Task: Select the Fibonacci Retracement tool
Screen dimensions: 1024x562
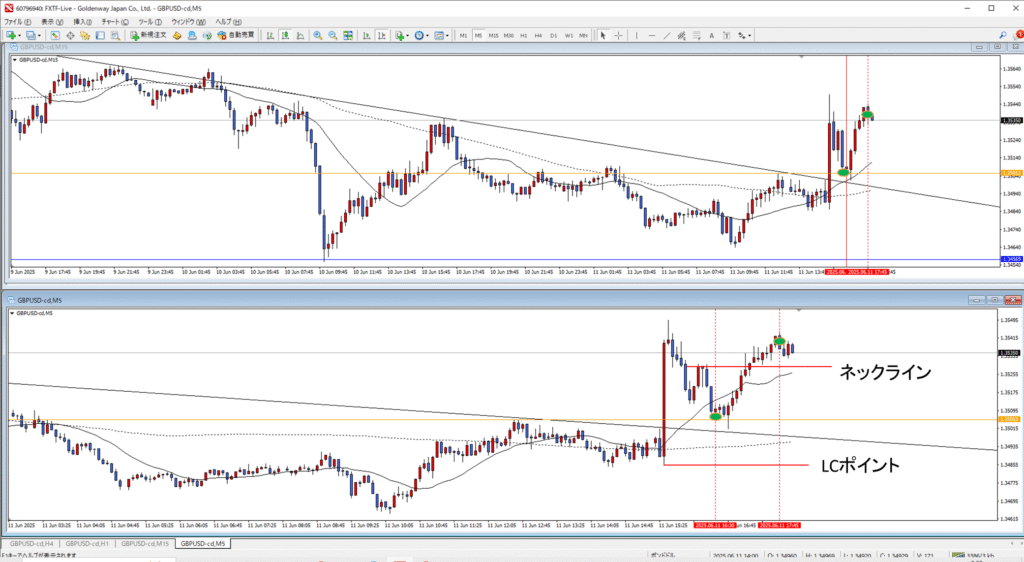Action: pos(697,35)
